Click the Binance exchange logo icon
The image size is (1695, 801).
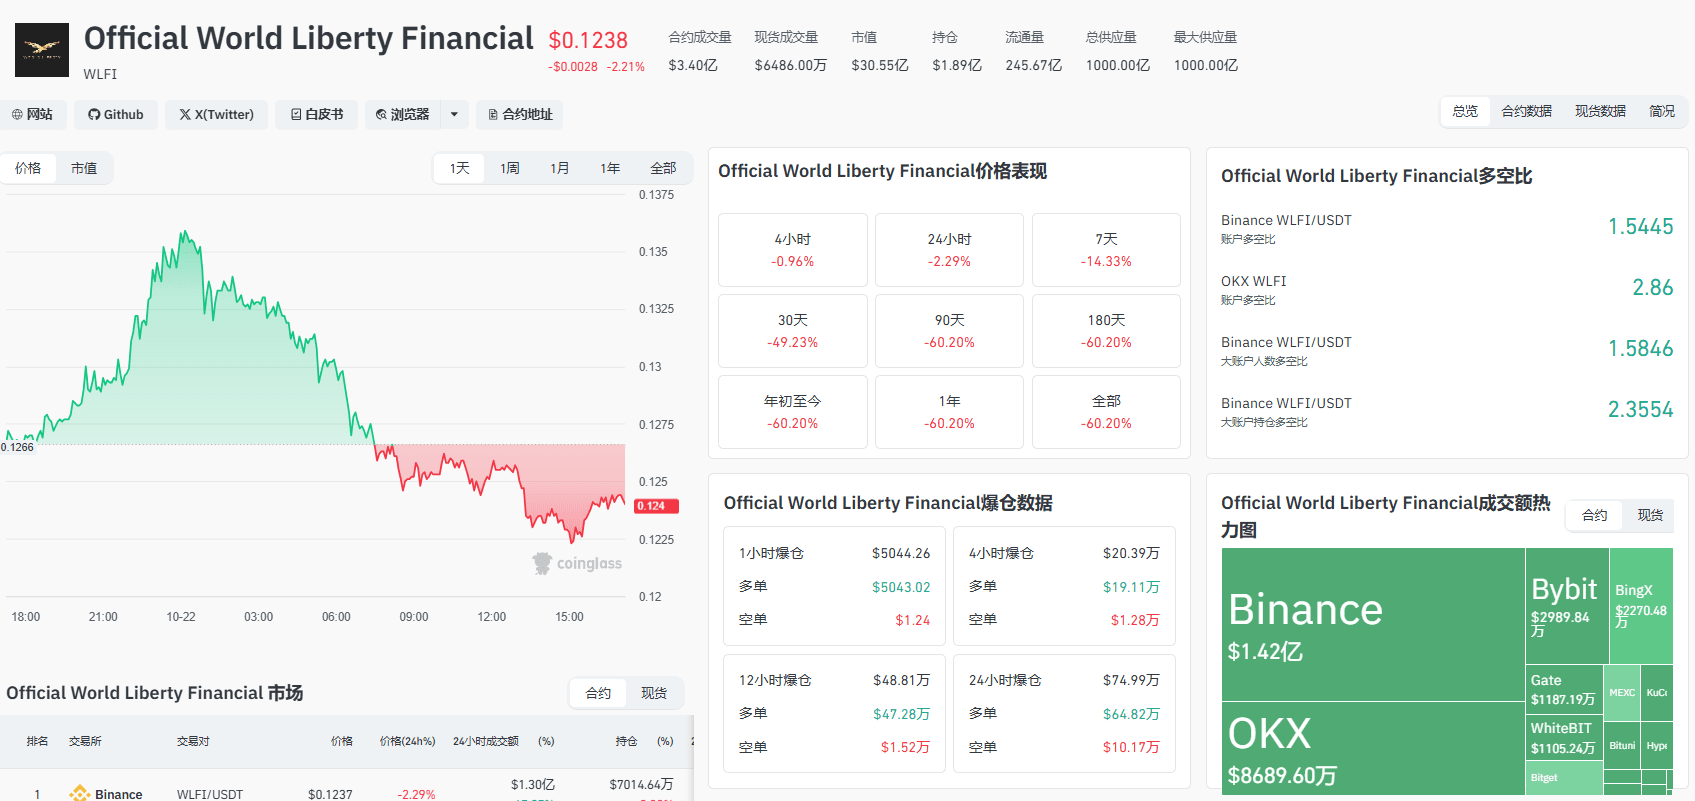(x=79, y=794)
